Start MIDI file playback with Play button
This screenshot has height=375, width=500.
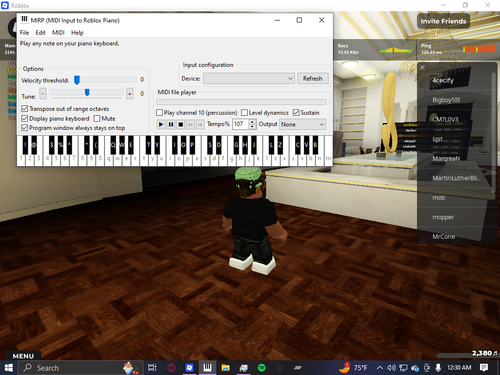[161, 124]
